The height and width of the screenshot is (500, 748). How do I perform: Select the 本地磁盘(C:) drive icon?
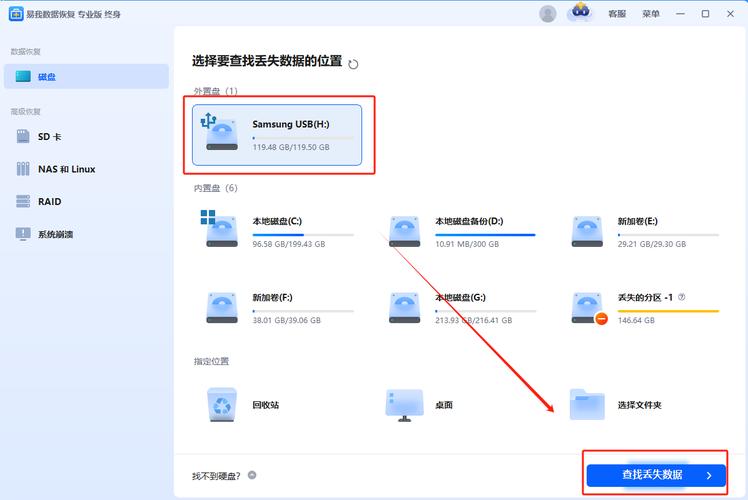220,229
